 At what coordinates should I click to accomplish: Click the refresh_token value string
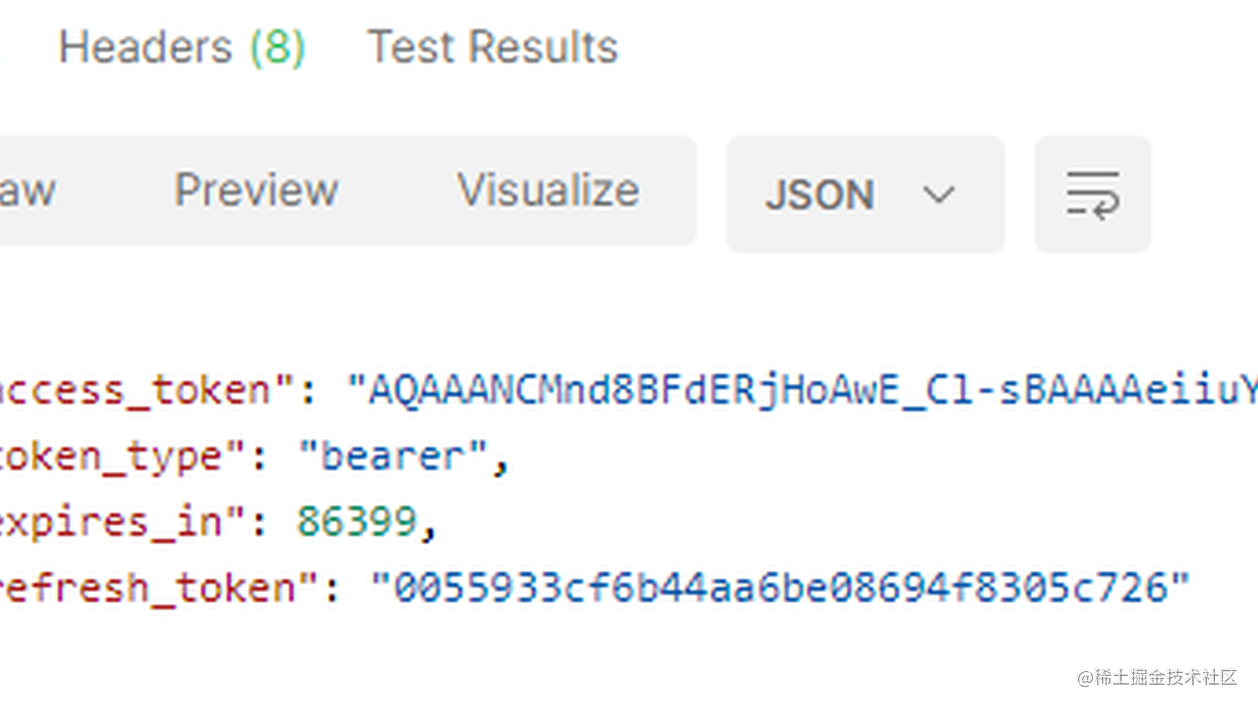coord(780,587)
